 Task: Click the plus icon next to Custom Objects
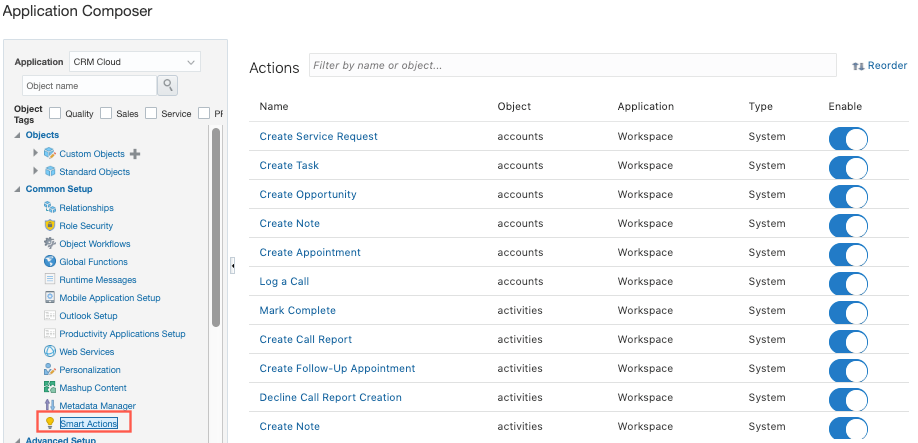coord(136,154)
